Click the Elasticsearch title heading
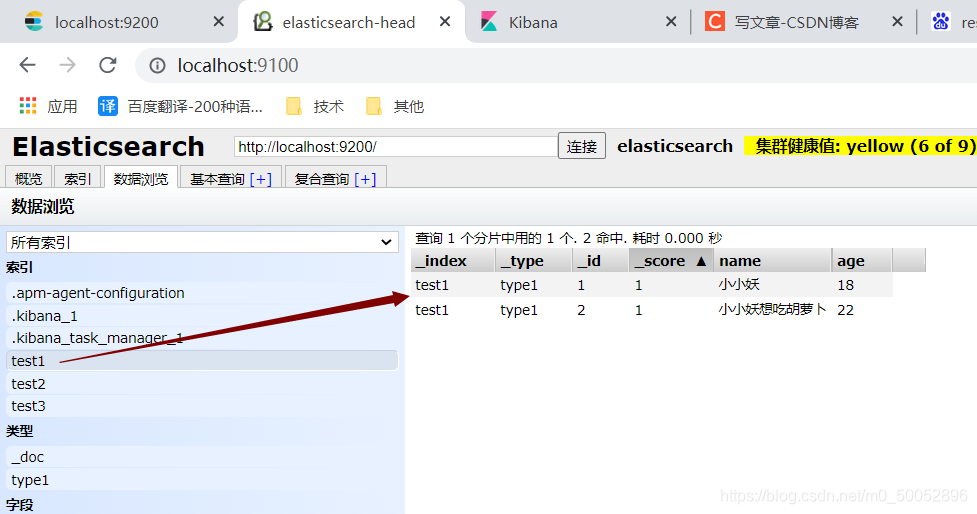Viewport: 977px width, 514px height. pyautogui.click(x=108, y=147)
